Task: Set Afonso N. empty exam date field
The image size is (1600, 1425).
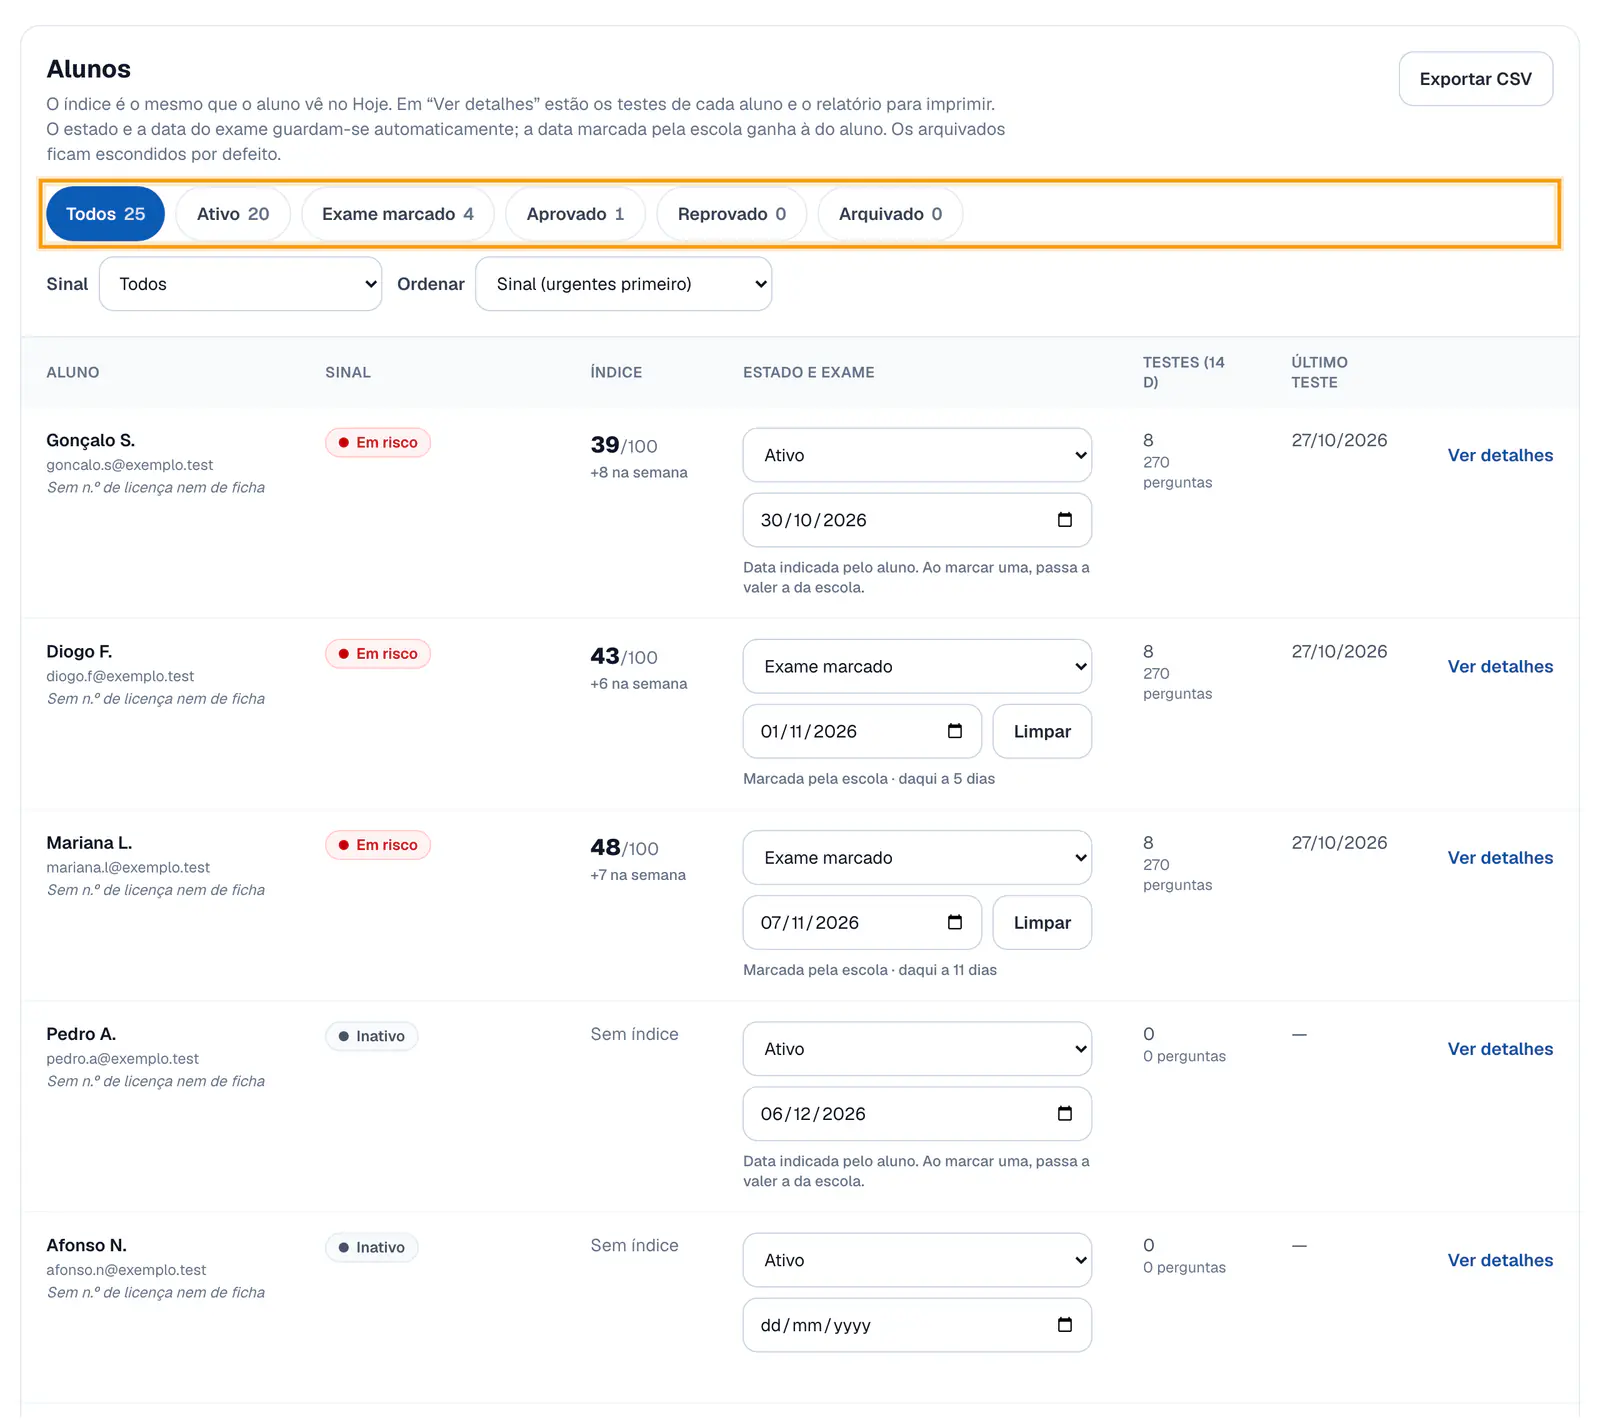Action: point(917,1325)
